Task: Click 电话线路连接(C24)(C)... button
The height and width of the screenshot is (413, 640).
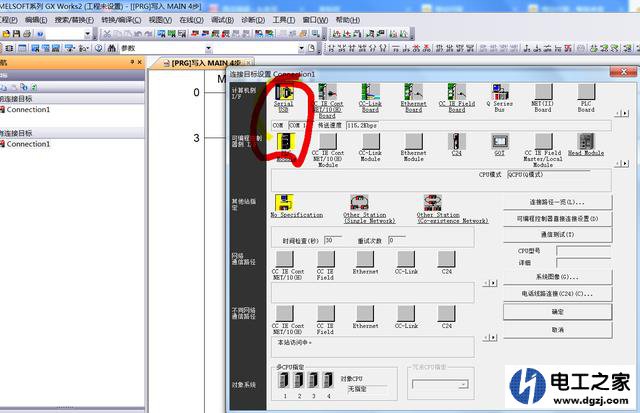Action: coord(558,293)
